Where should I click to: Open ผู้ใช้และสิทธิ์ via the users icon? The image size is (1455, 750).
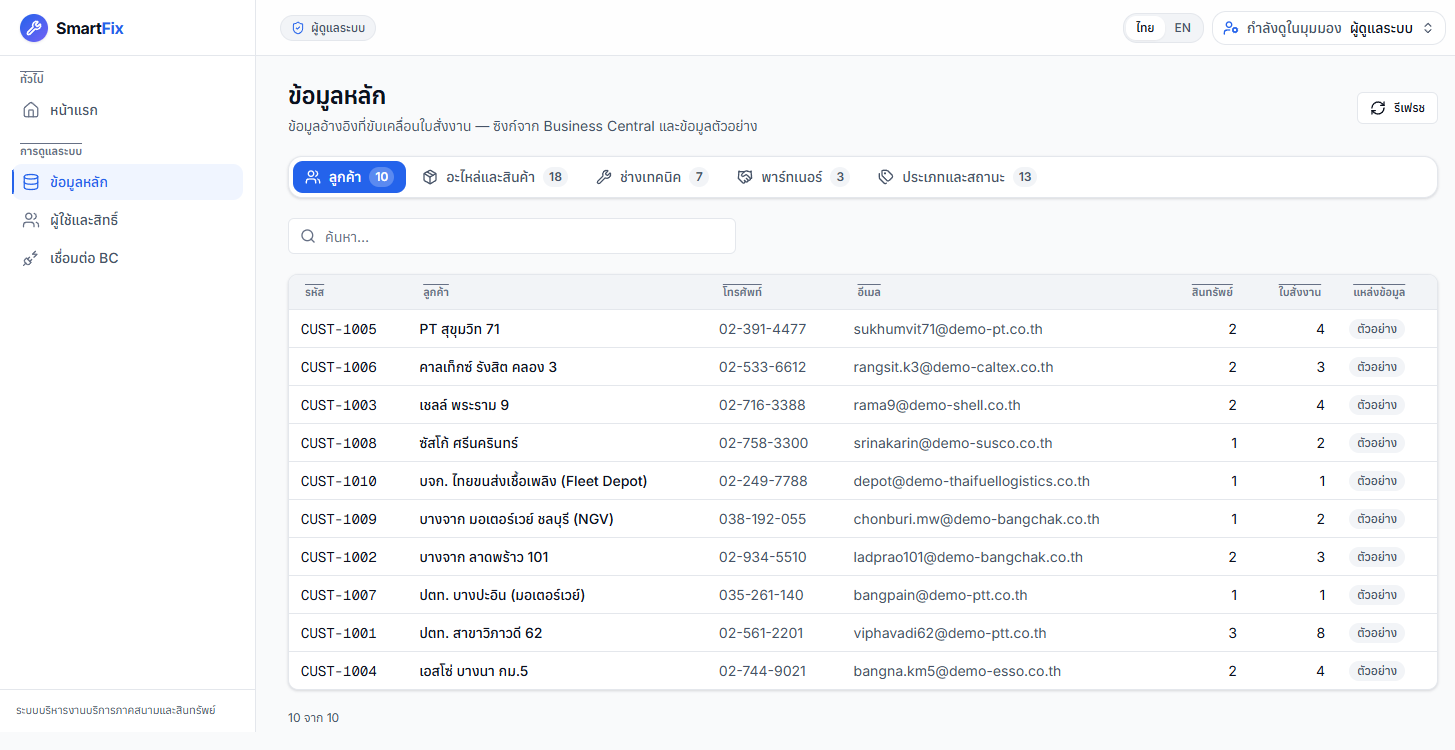[x=31, y=220]
